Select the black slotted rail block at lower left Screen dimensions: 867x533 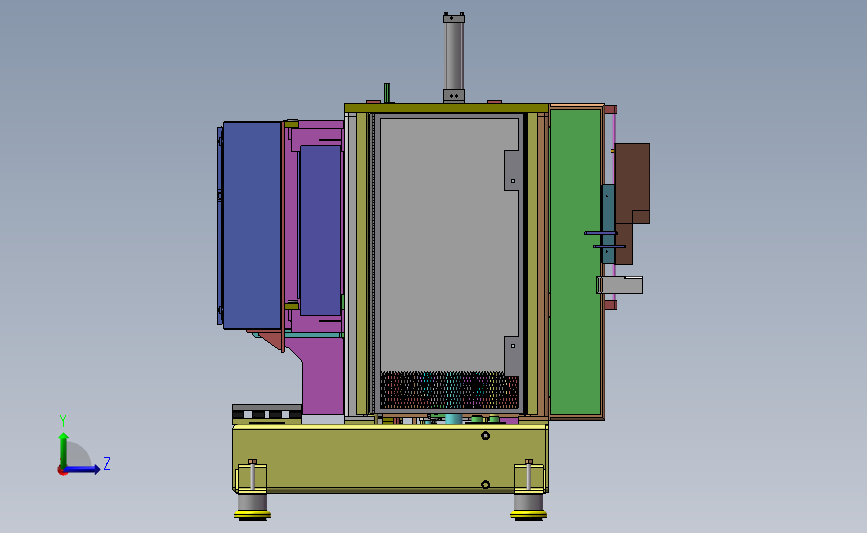267,414
